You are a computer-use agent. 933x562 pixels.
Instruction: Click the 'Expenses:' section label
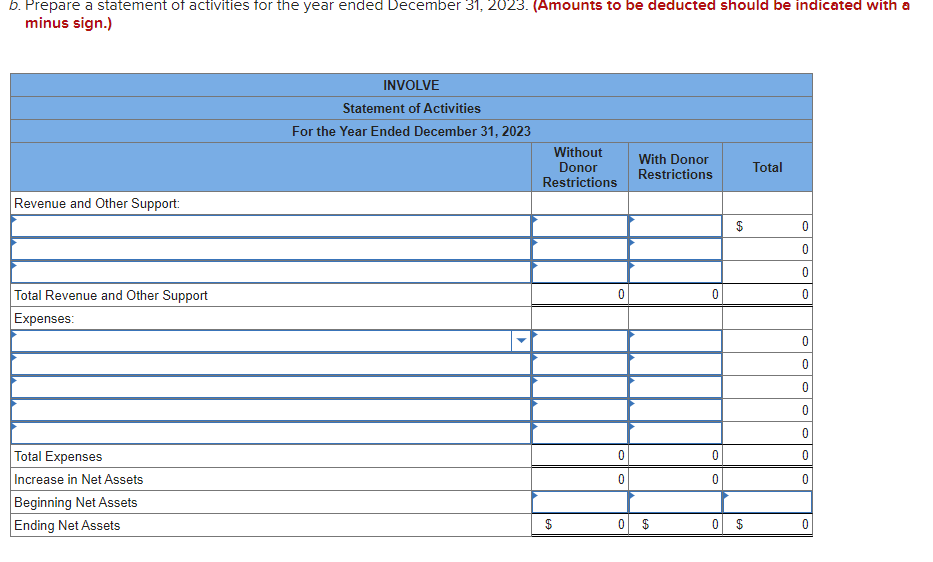point(44,319)
